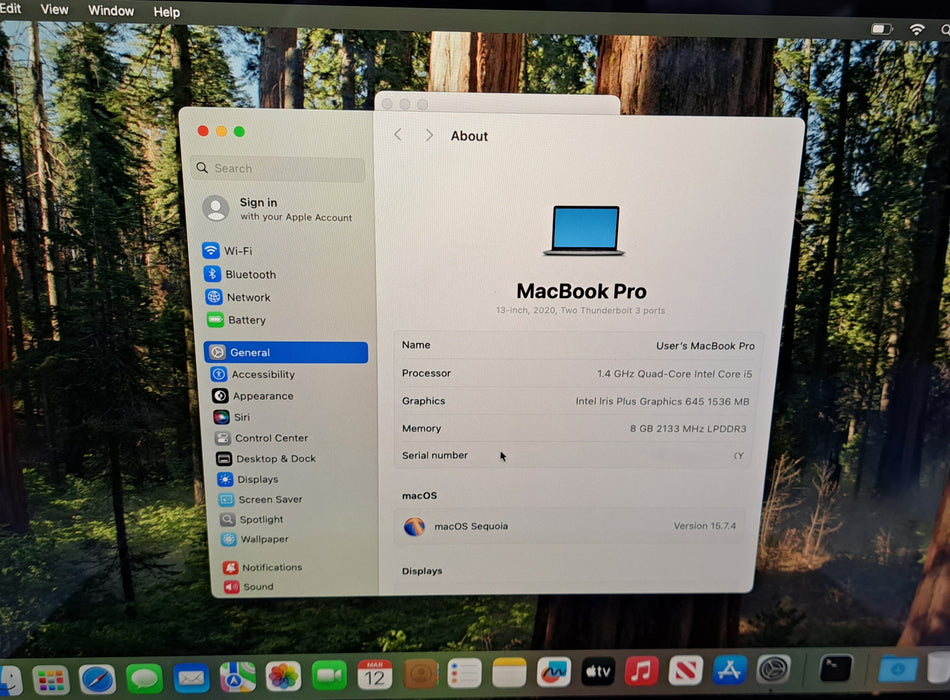Open Accessibility settings

coord(253,374)
